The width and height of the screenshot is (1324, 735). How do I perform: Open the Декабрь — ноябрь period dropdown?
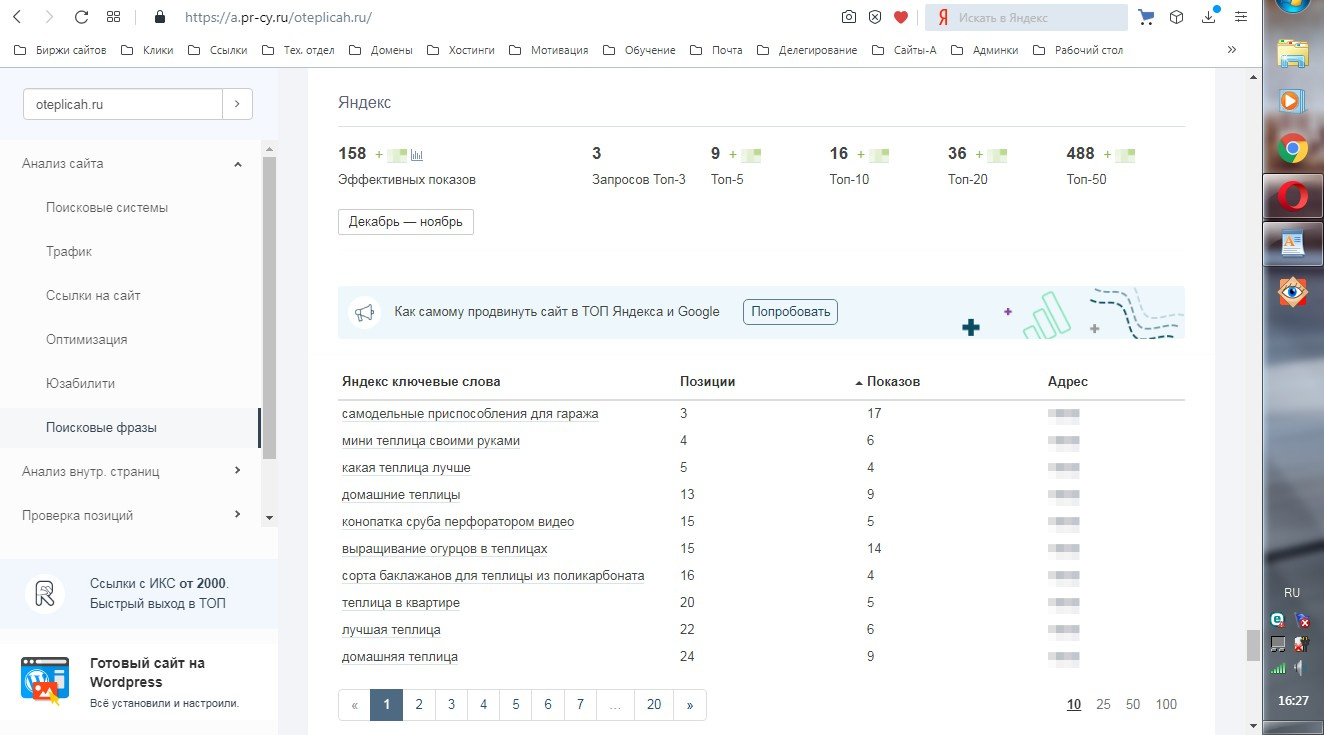click(x=406, y=222)
